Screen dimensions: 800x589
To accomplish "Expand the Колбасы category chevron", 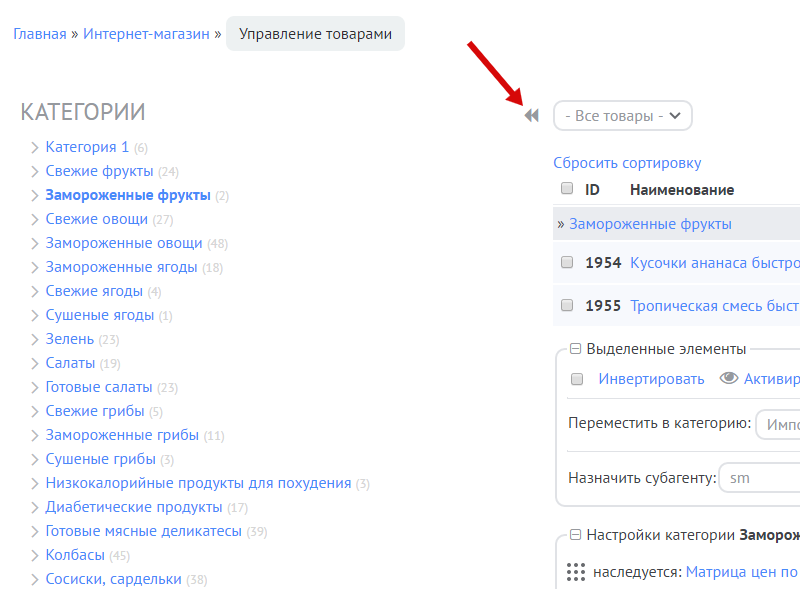I will (35, 555).
